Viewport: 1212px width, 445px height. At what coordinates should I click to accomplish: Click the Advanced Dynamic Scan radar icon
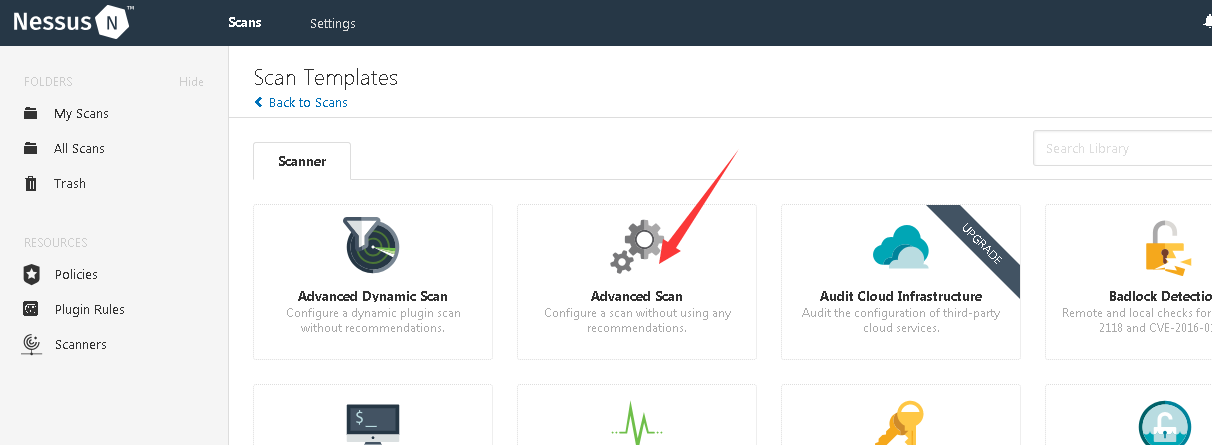(x=373, y=244)
